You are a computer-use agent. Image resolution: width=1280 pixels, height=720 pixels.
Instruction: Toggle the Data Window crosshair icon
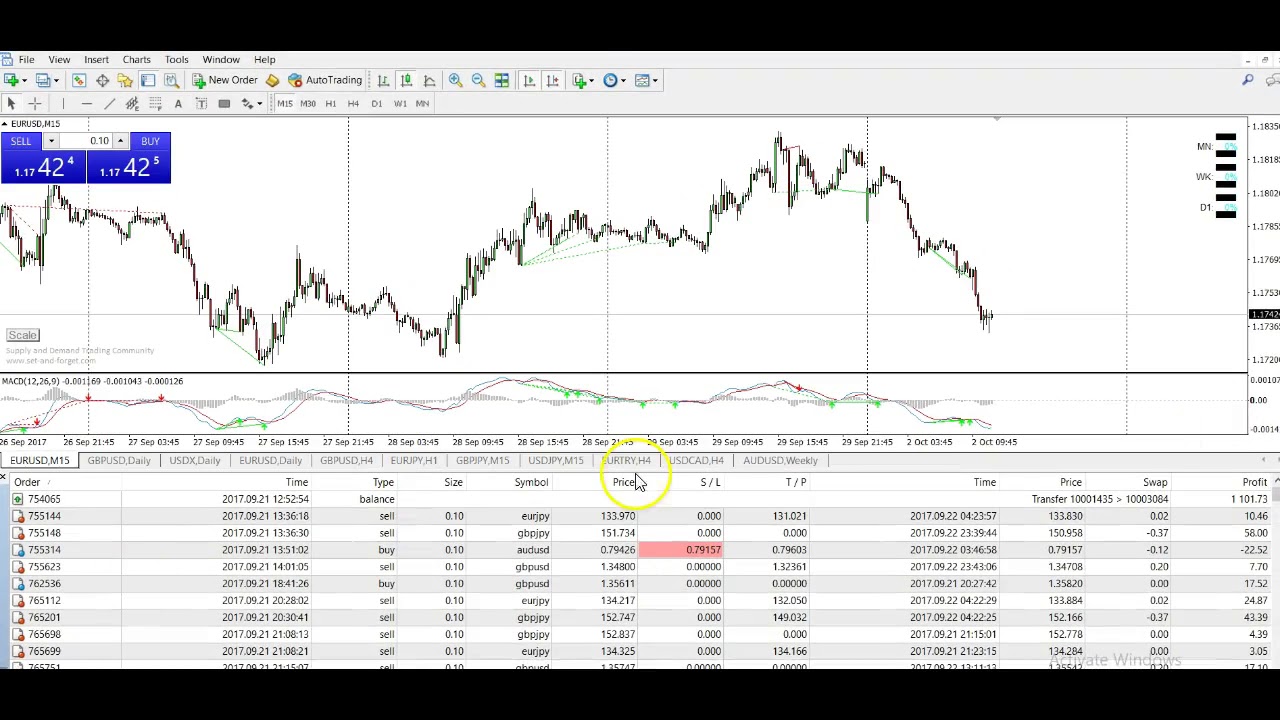point(102,80)
